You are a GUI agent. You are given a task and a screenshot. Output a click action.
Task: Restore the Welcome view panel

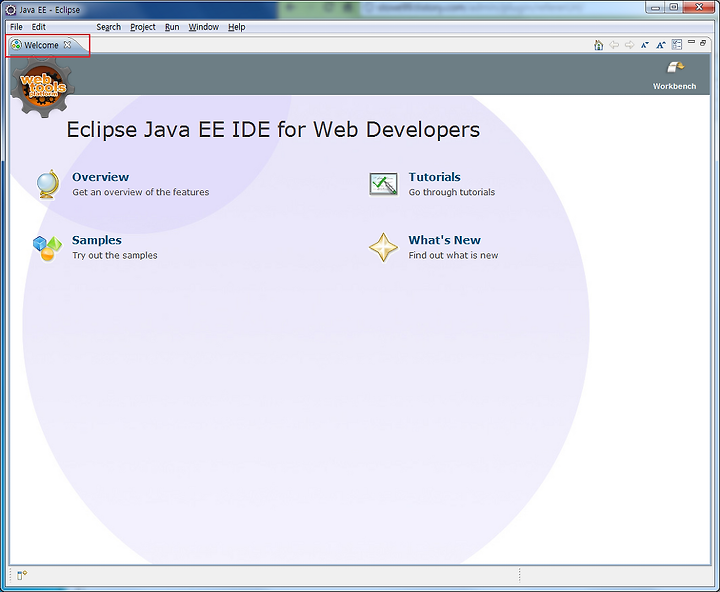point(703,43)
